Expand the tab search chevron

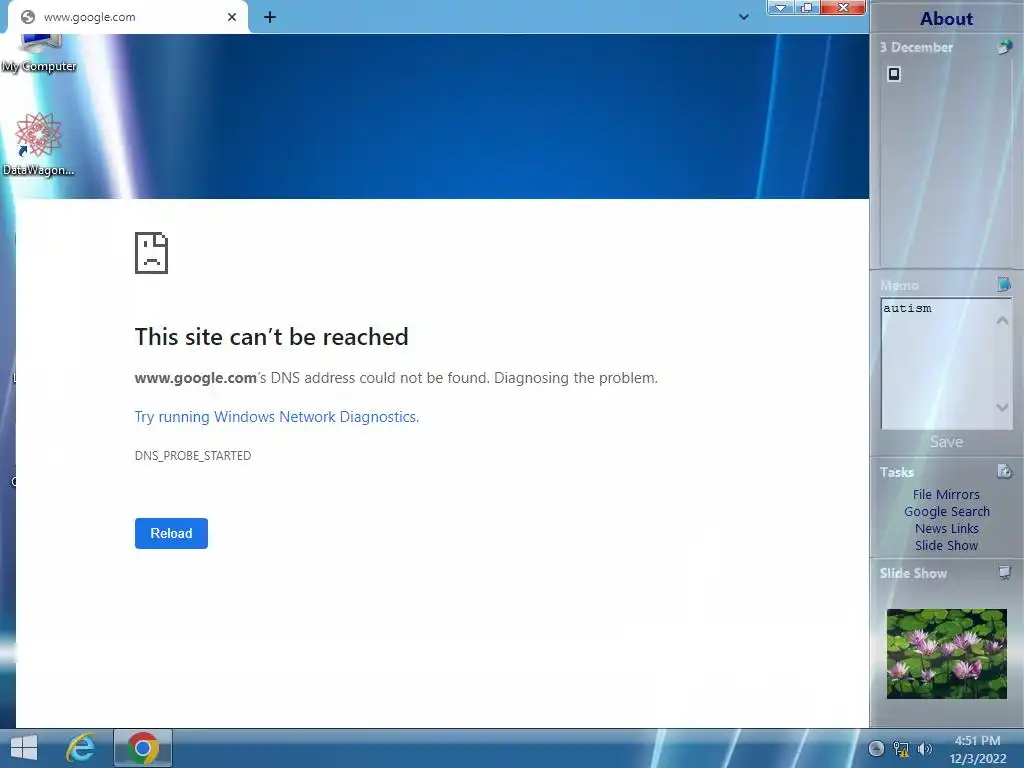pyautogui.click(x=744, y=17)
